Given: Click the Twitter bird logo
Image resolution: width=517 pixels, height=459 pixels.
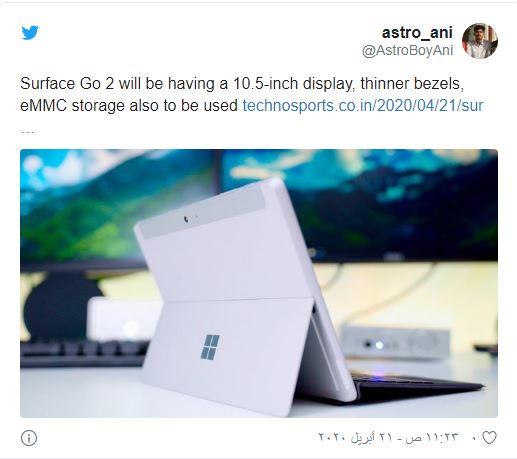Looking at the screenshot, I should click(30, 33).
